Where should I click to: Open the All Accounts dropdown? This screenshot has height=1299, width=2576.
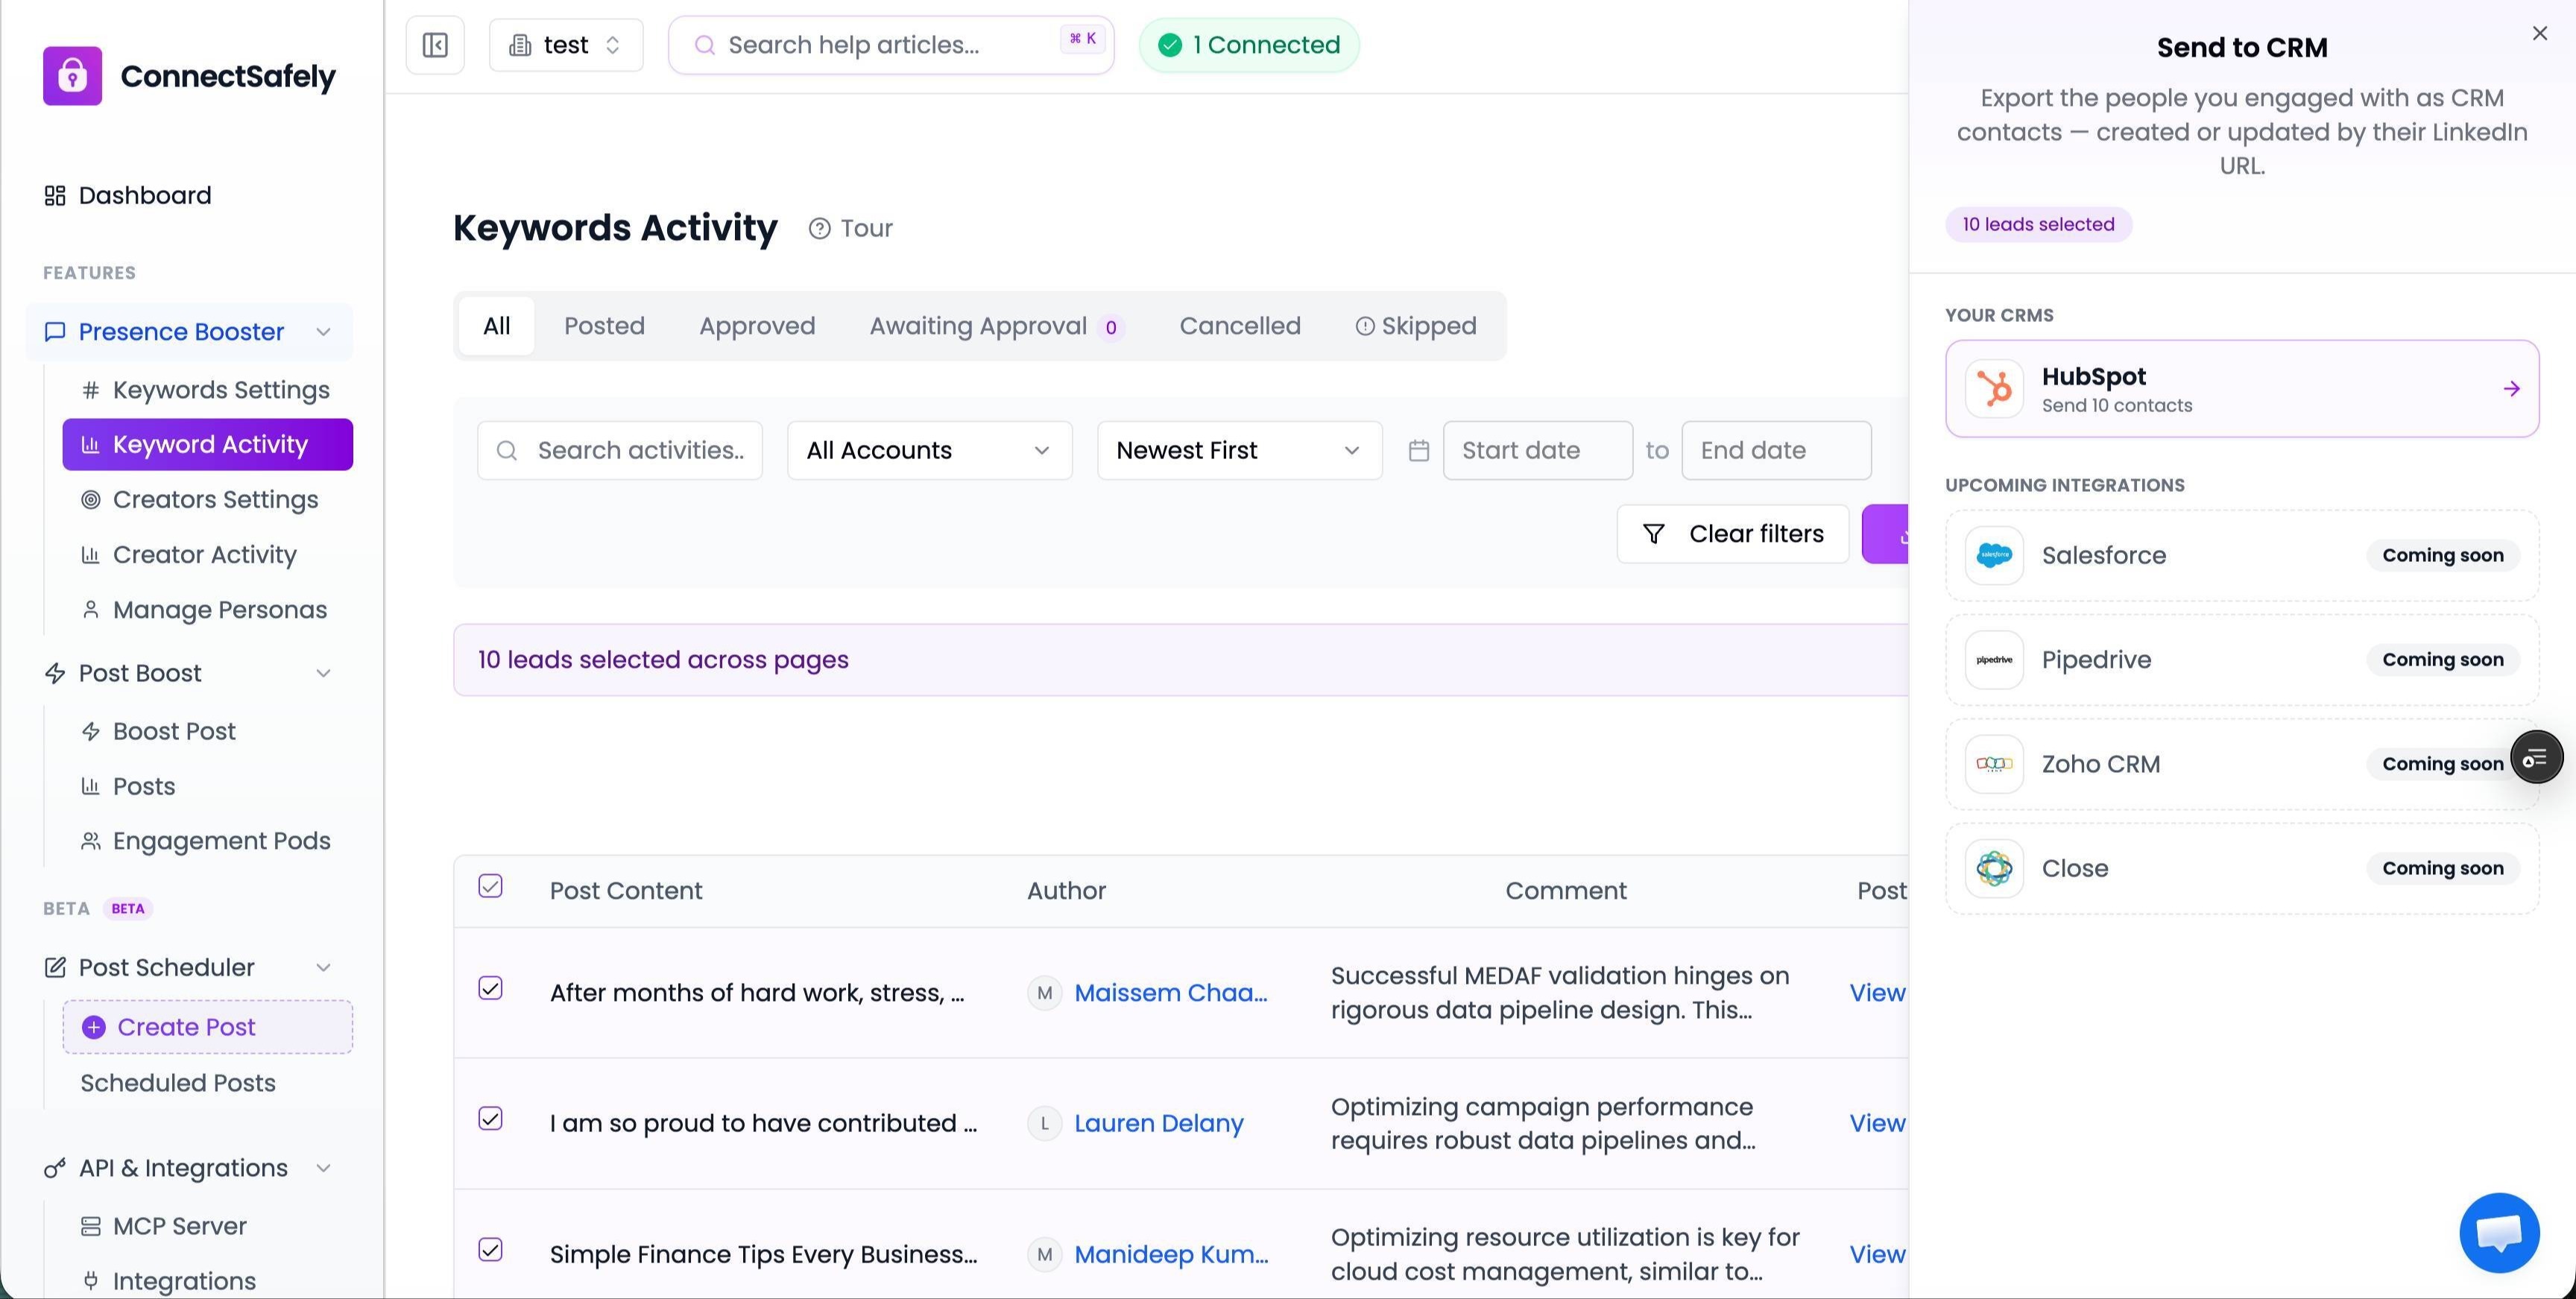coord(929,451)
